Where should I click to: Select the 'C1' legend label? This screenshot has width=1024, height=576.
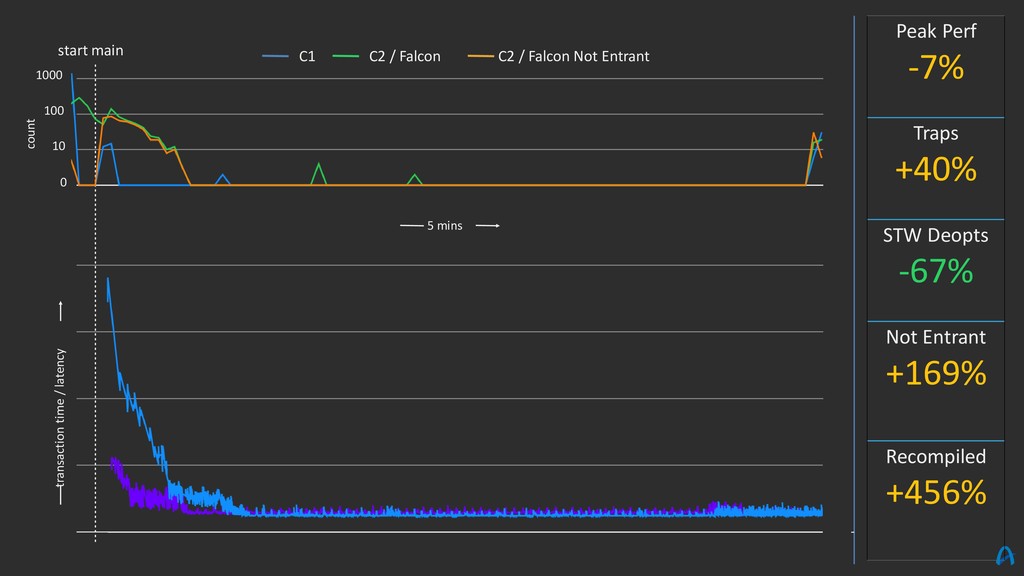(307, 57)
